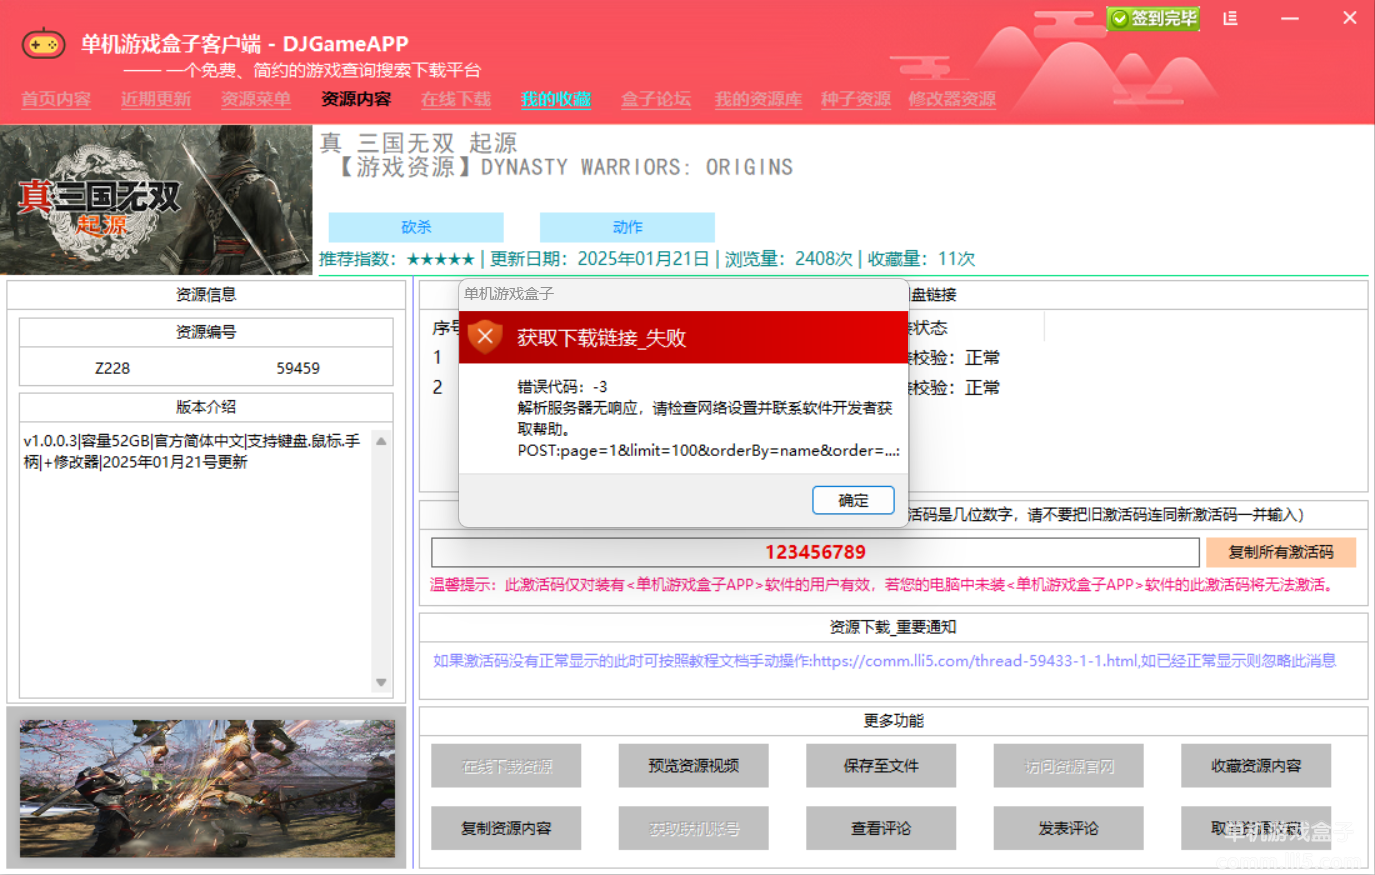Click 保存至文件 button

tap(881, 766)
